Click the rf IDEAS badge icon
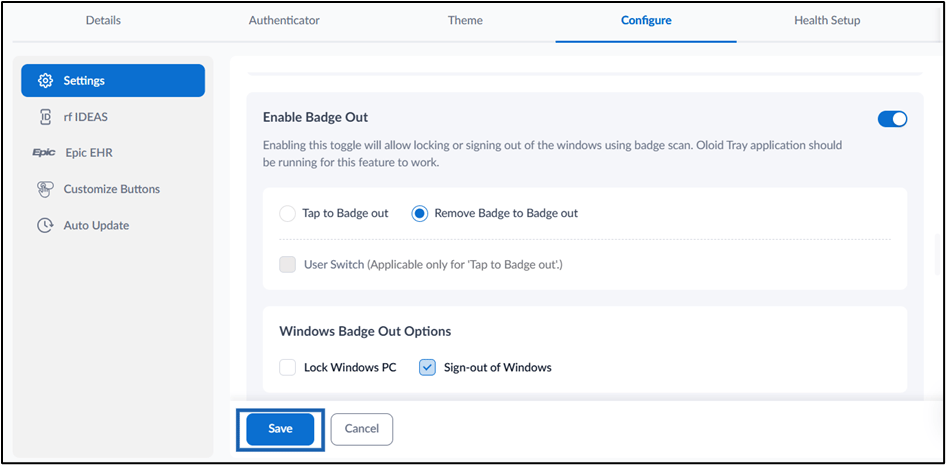 [45, 117]
